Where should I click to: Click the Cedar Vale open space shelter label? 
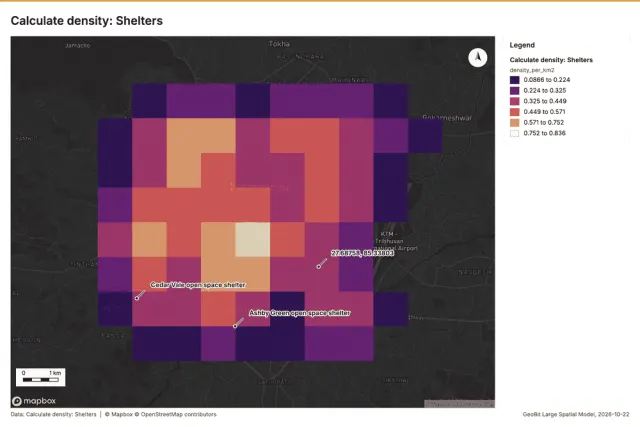coord(198,285)
